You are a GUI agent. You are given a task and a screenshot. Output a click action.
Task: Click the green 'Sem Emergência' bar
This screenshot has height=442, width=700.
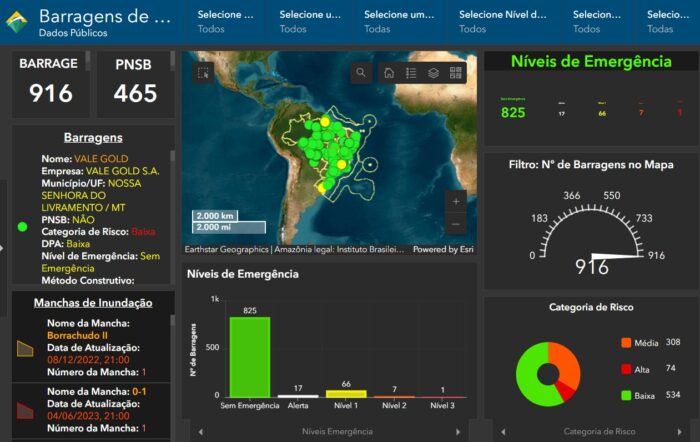[249, 357]
